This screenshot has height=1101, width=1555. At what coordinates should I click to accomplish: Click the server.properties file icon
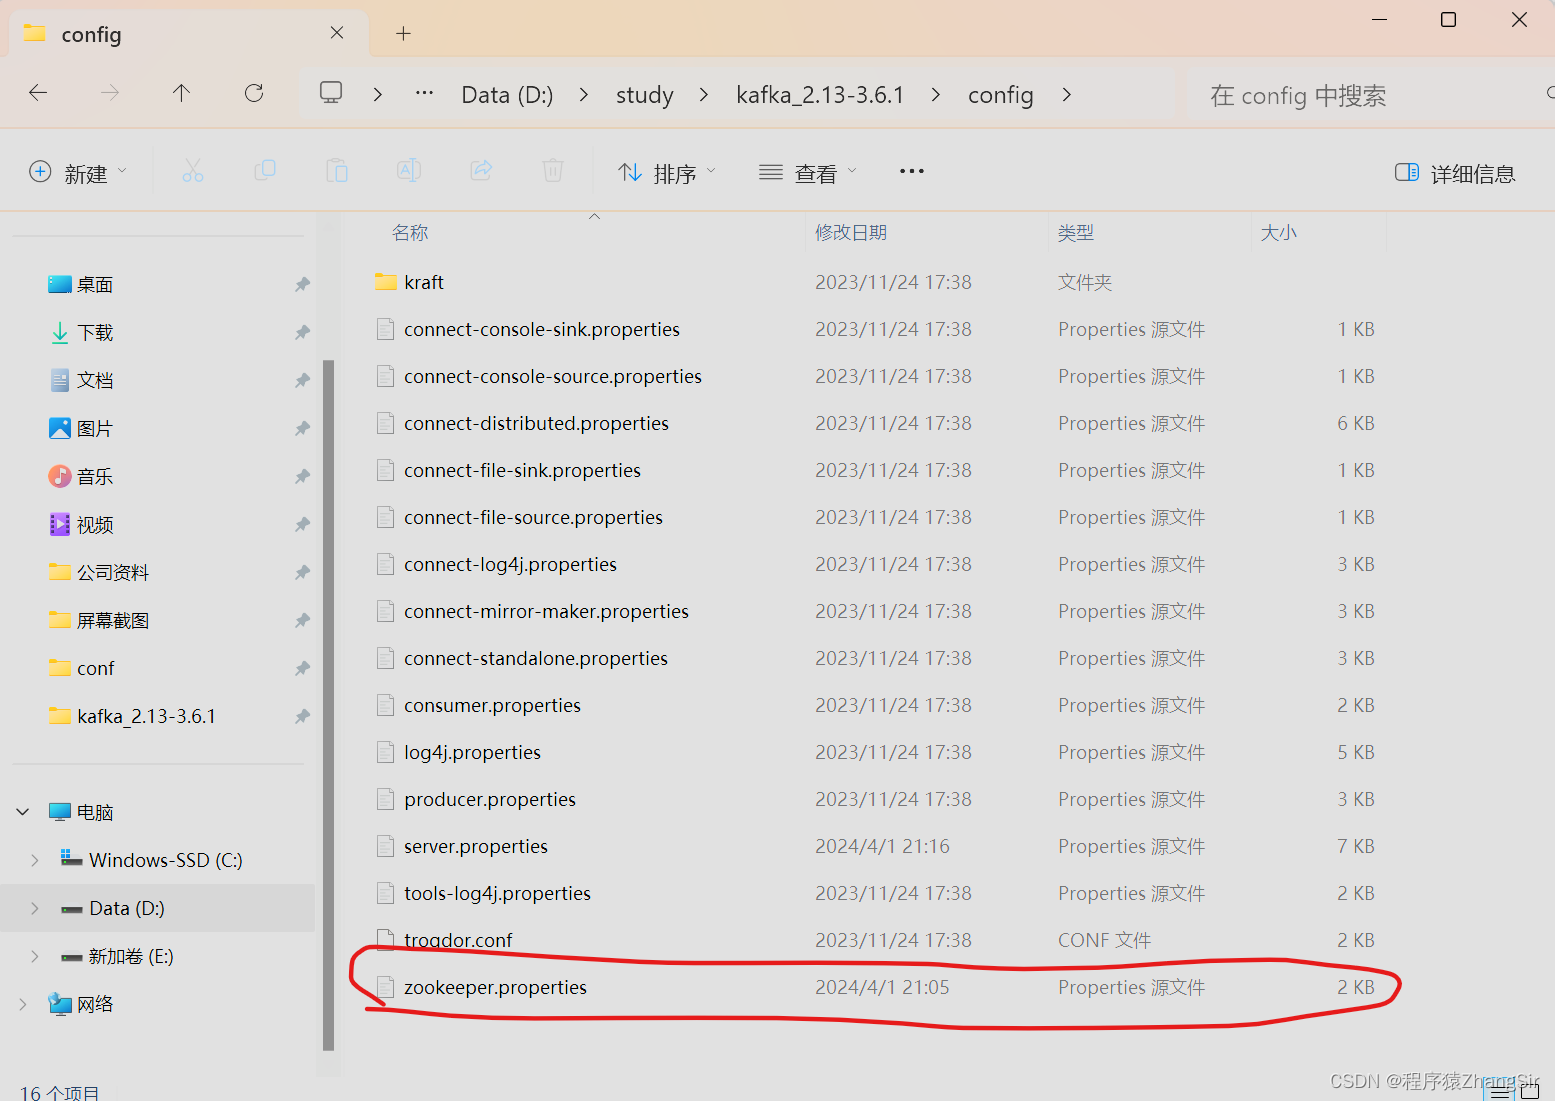(x=385, y=847)
